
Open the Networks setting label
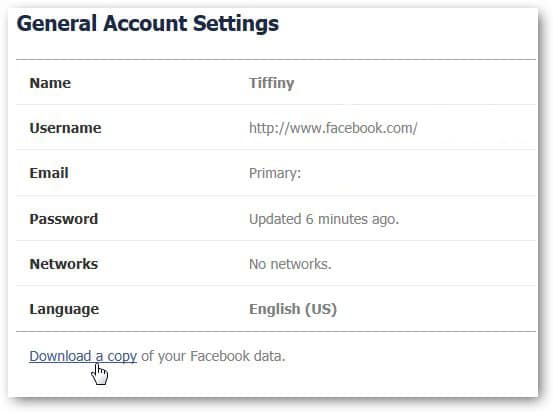63,264
